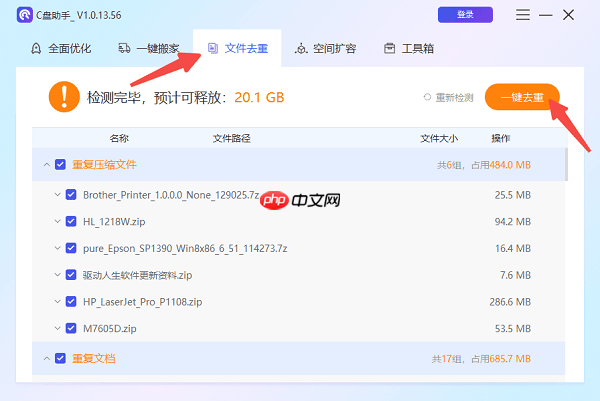
Task: Click the 53.5 MB size value
Action: coord(513,329)
